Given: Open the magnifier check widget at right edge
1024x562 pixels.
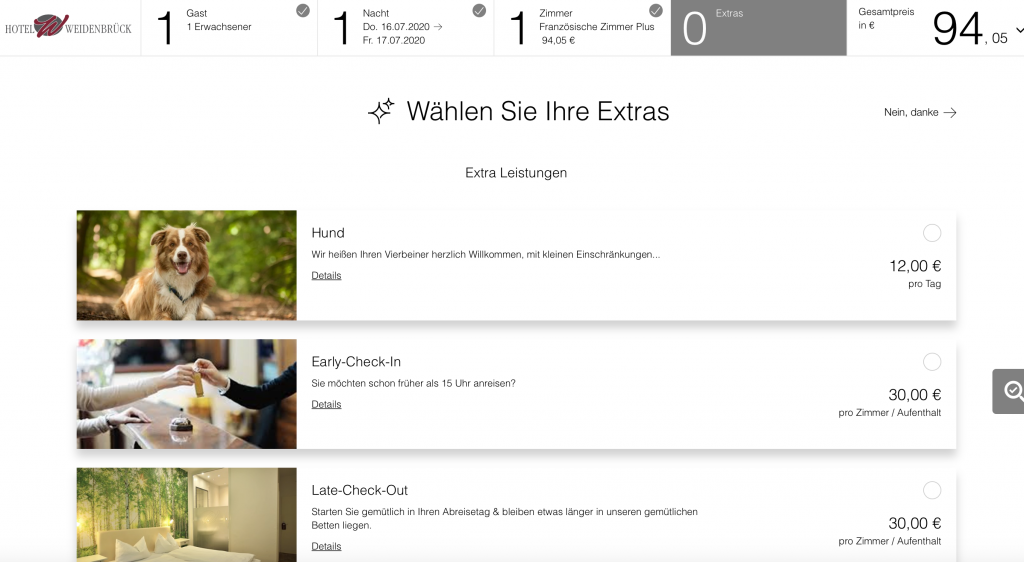Looking at the screenshot, I should (x=1010, y=391).
